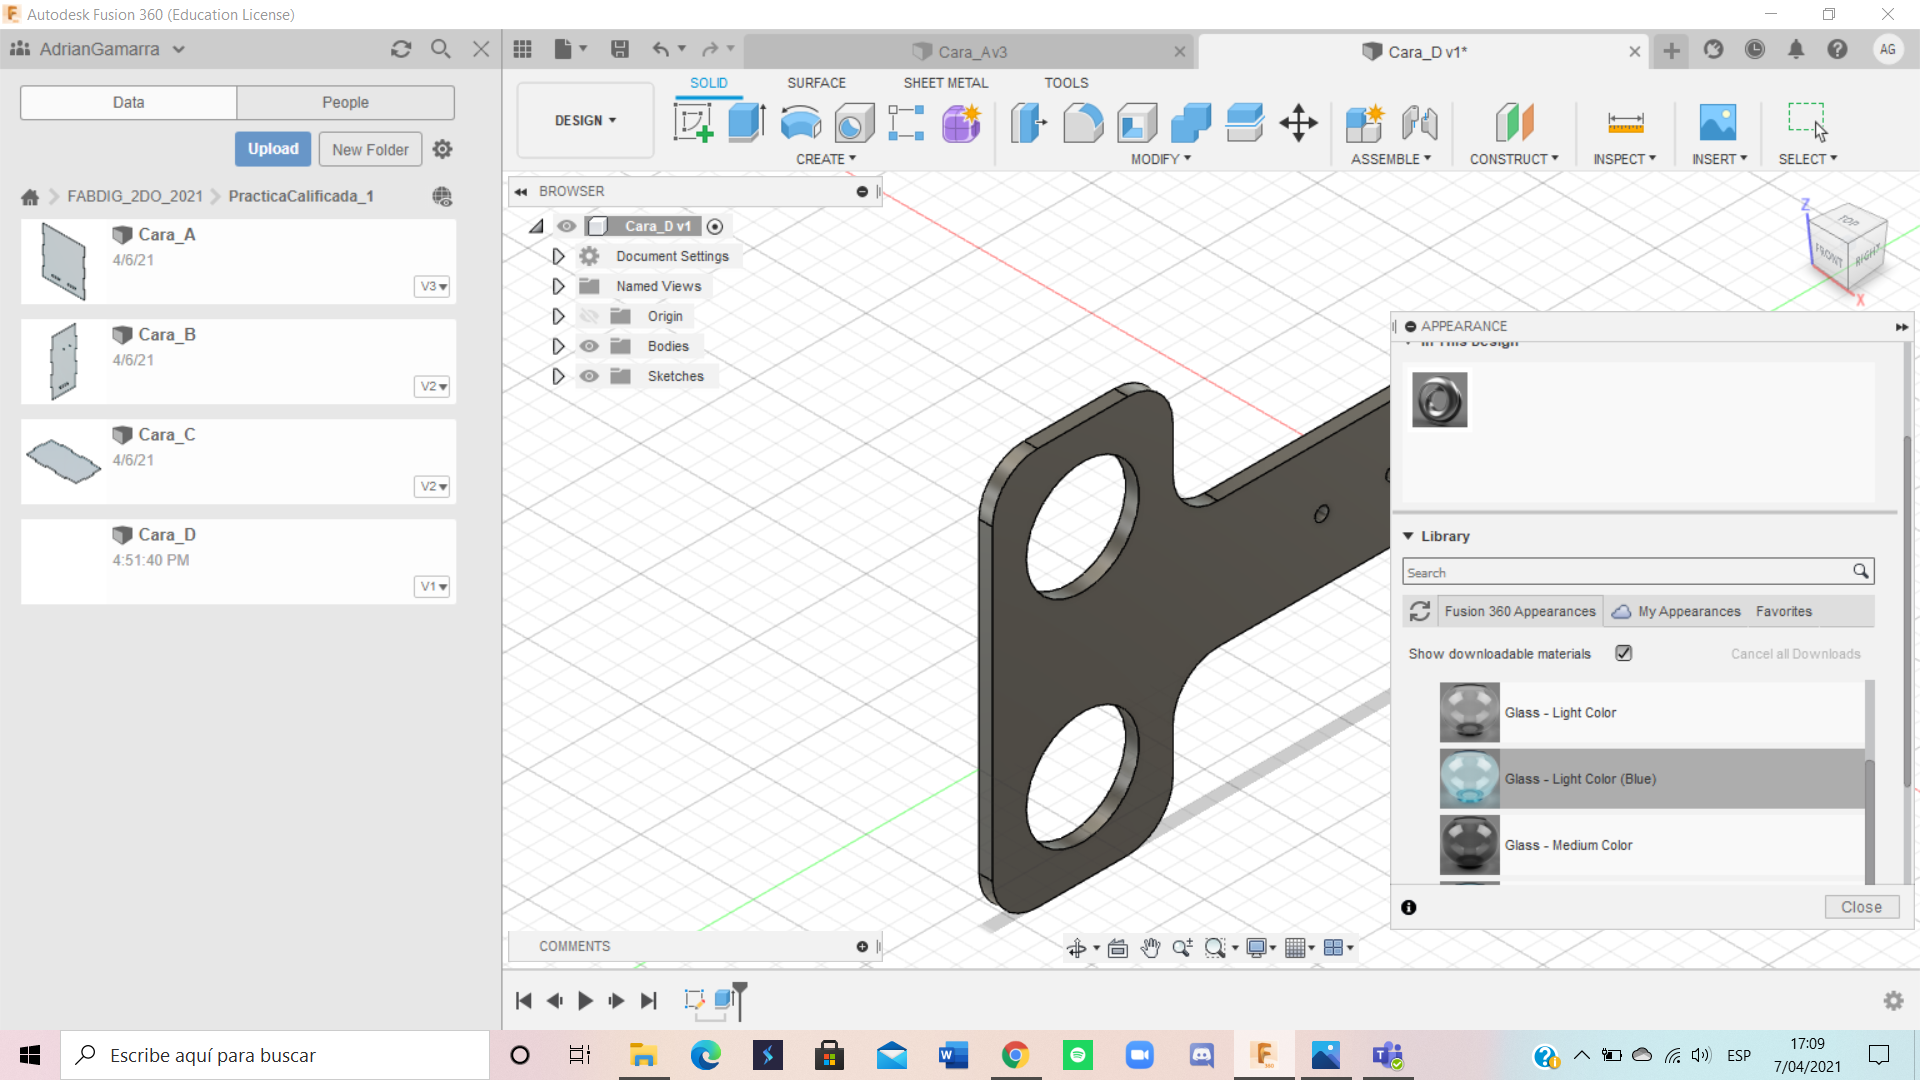
Task: Select the Combine tool
Action: (x=1191, y=123)
